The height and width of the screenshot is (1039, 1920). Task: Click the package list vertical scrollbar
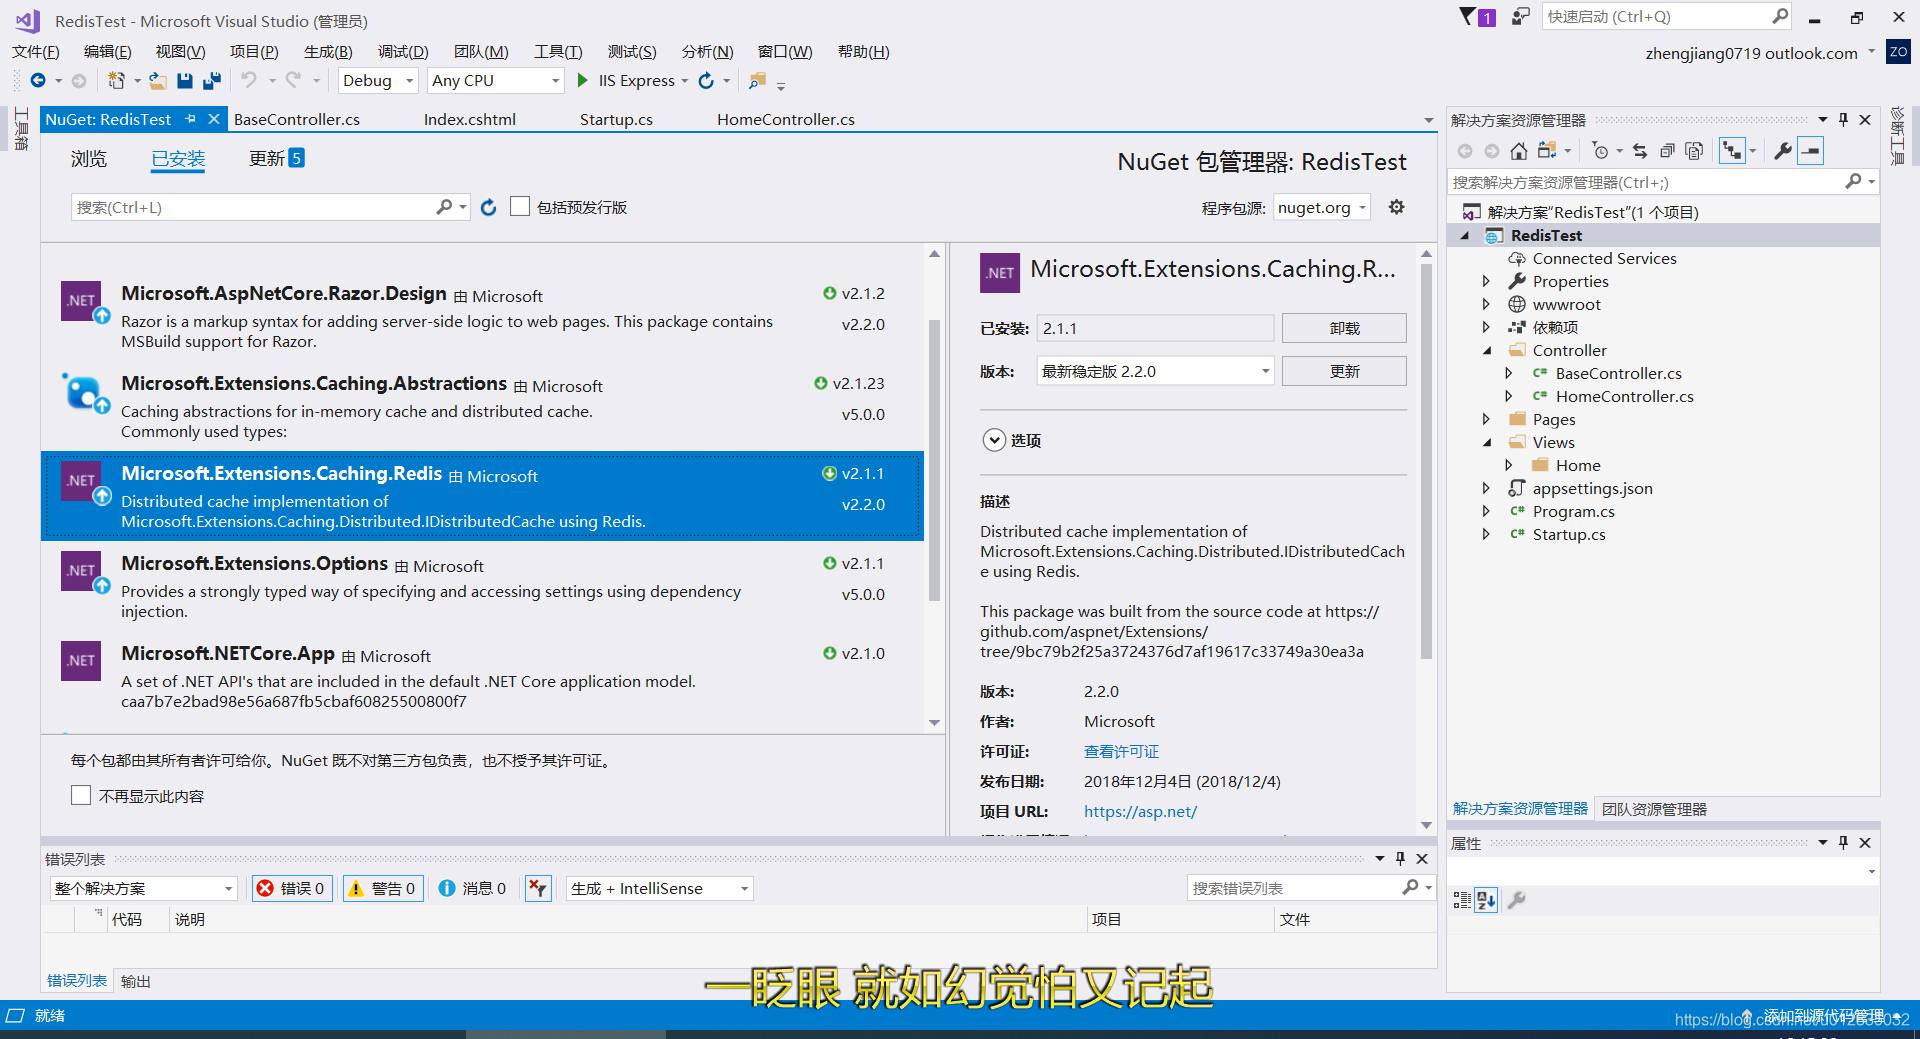[x=934, y=460]
